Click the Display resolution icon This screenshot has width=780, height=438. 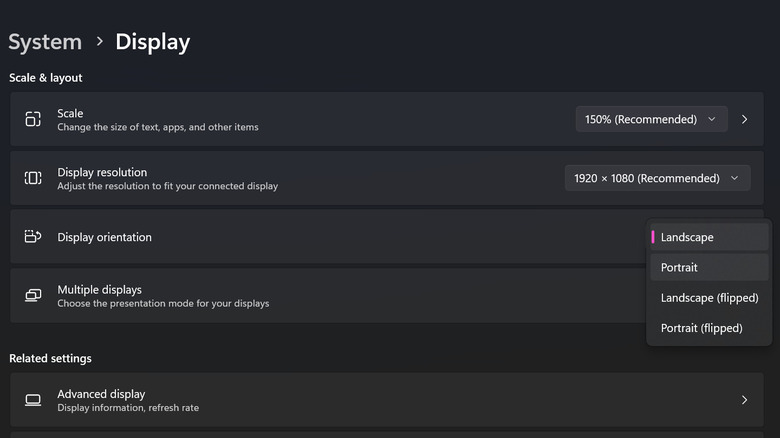[33, 178]
